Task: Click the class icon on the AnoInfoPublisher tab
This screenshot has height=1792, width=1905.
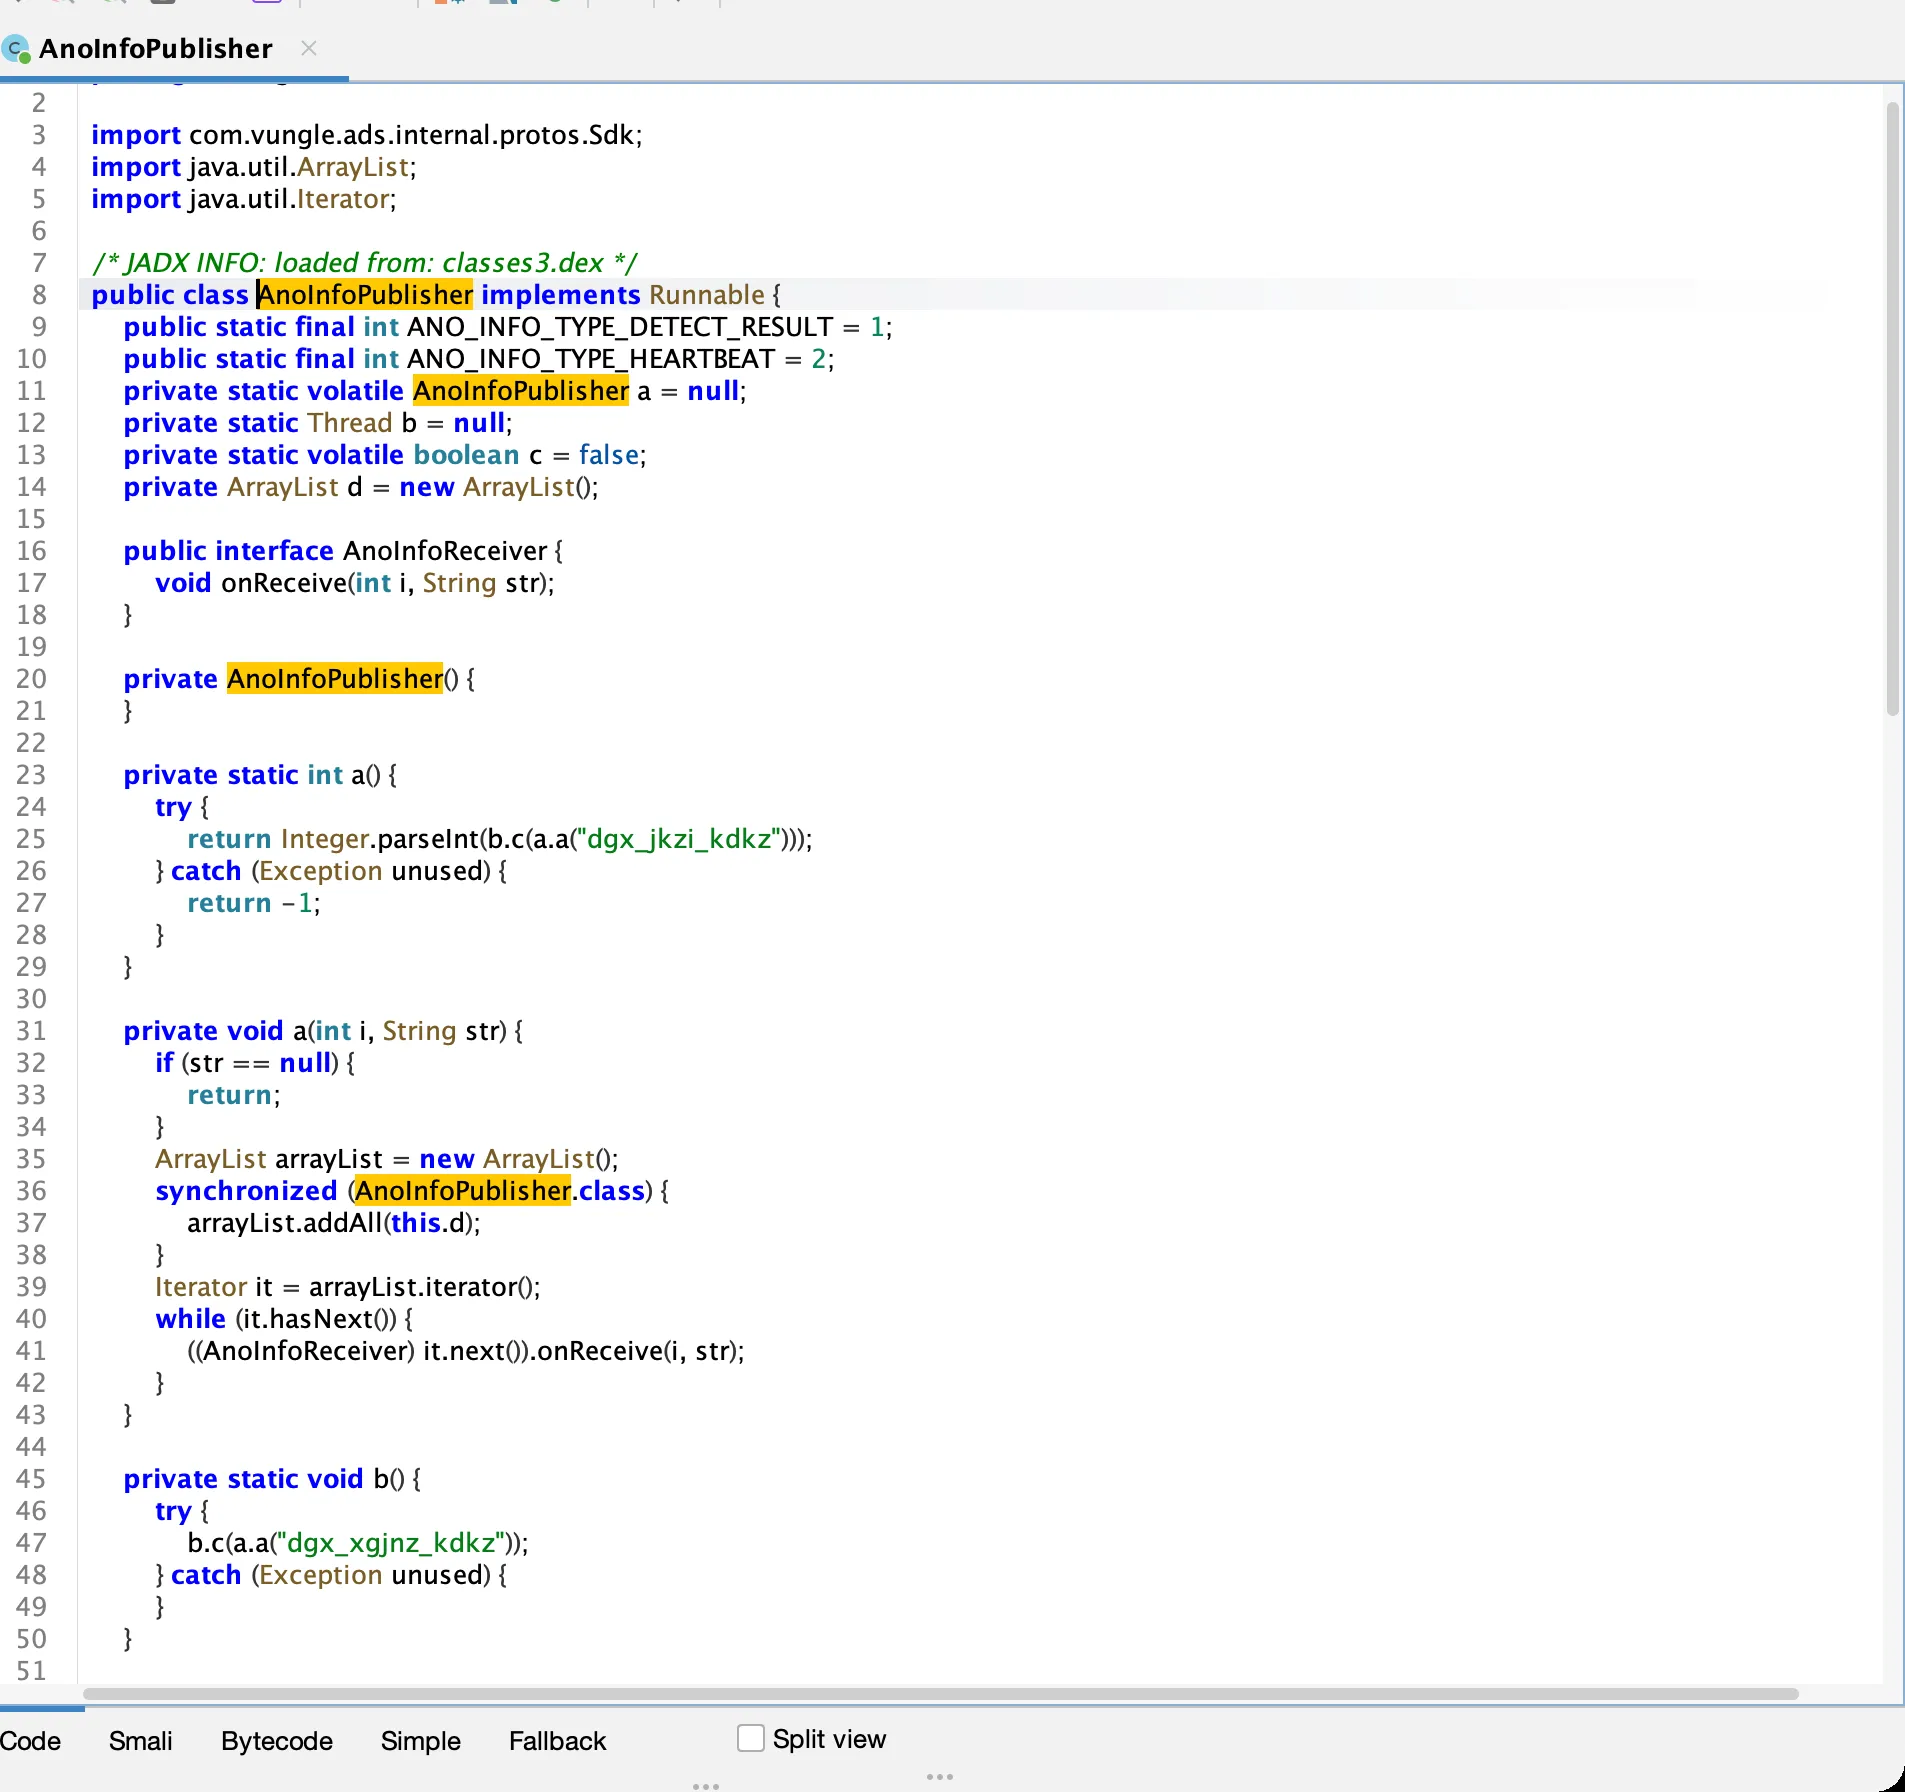Action: pos(16,48)
